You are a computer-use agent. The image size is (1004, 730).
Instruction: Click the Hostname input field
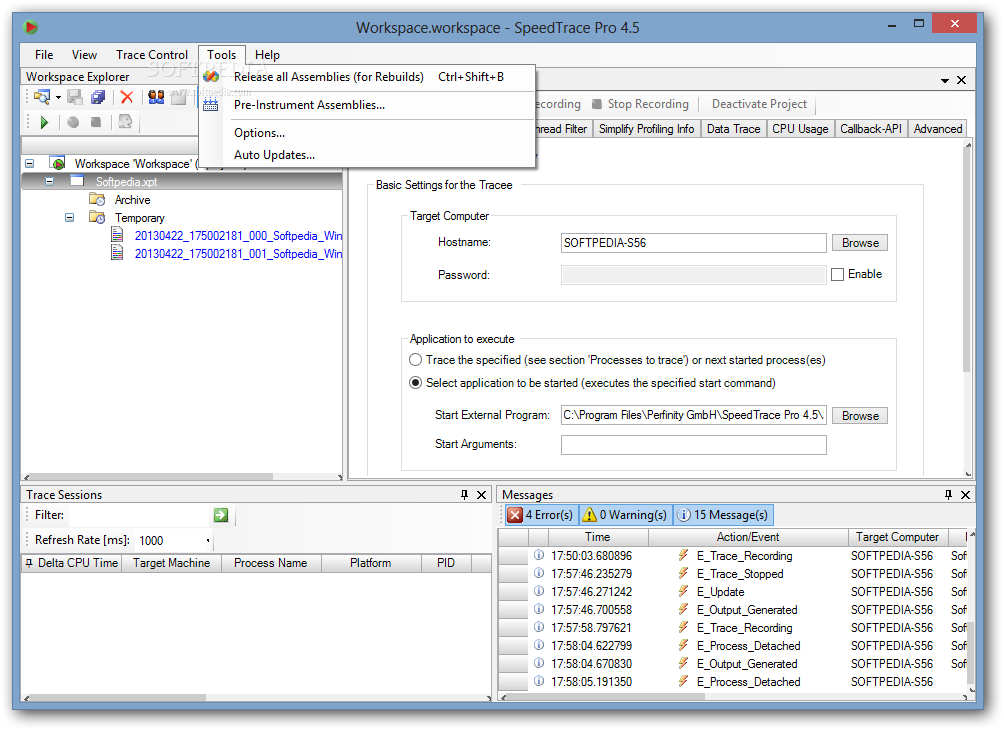click(x=693, y=243)
